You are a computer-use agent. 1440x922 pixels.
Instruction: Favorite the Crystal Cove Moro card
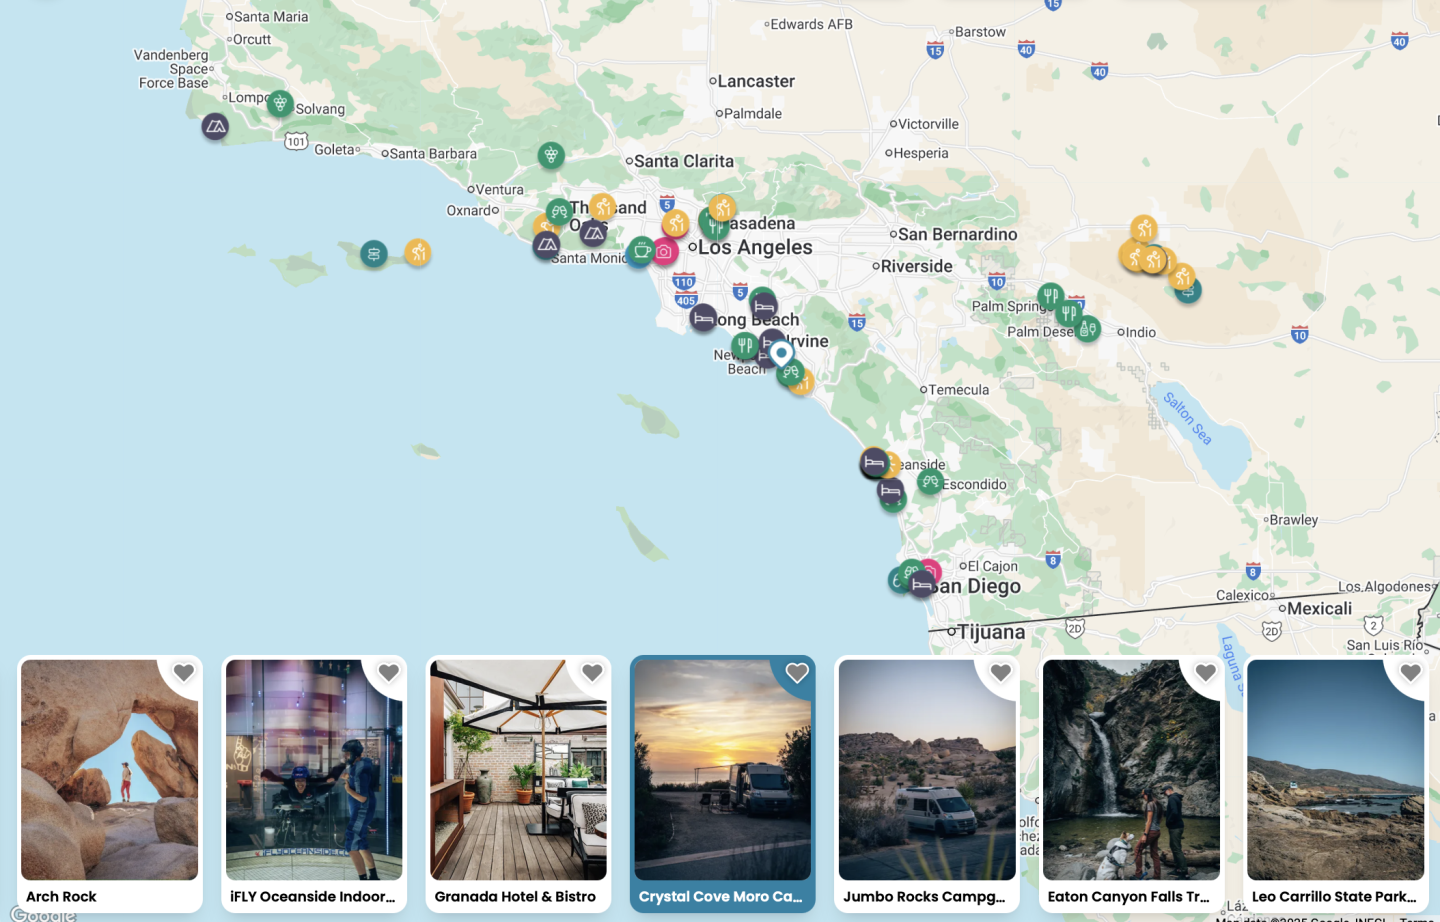click(x=797, y=673)
